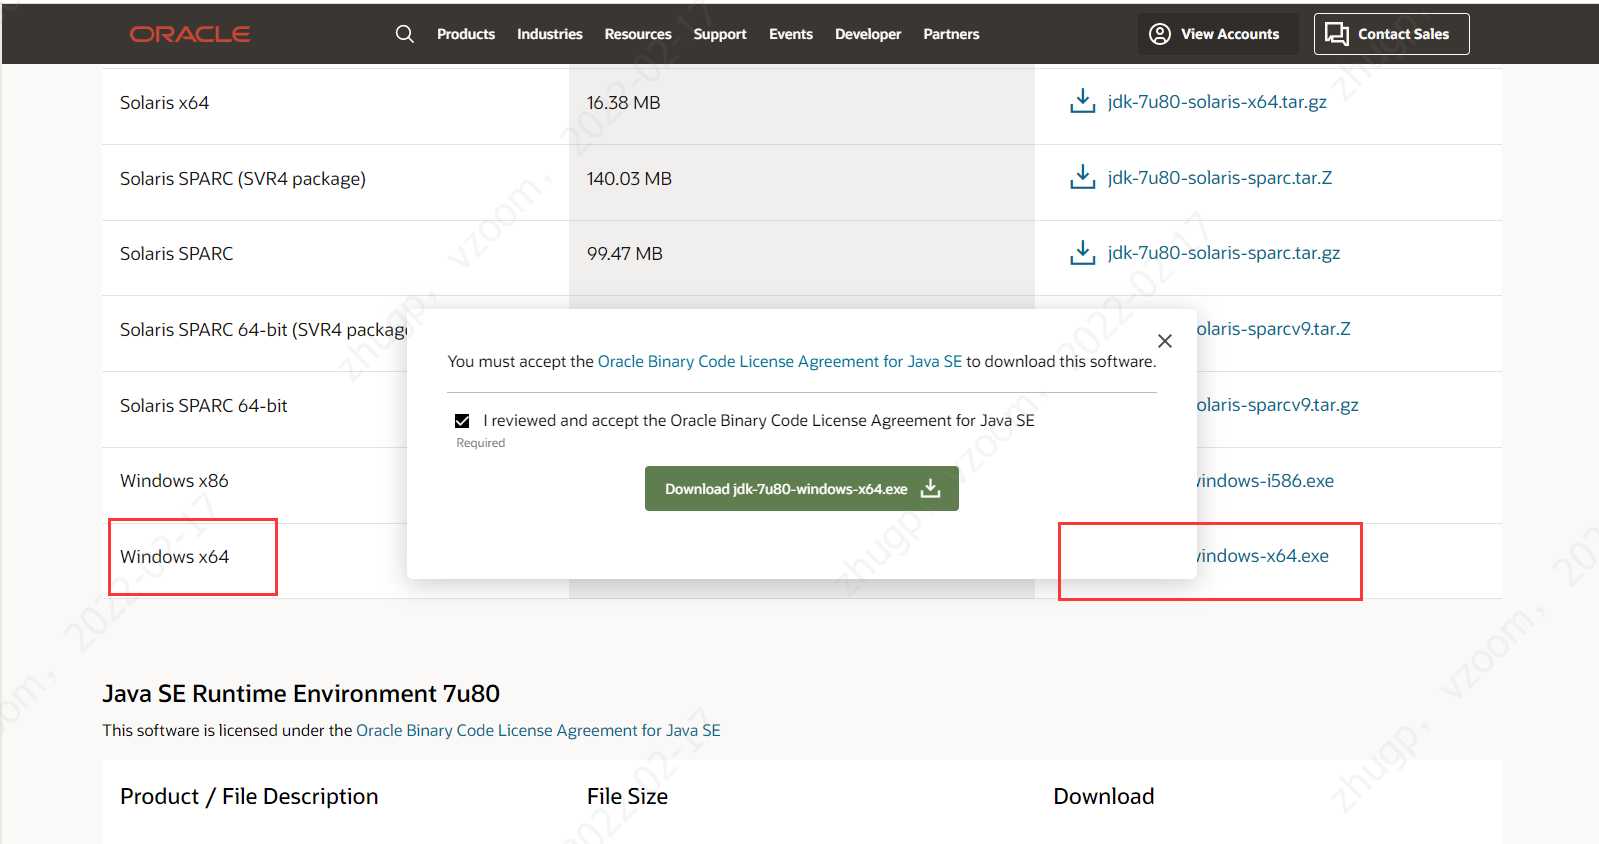Click the solaris-sparcv9.tar.gz download link
Viewport: 1599px width, 844px height.
(1277, 405)
